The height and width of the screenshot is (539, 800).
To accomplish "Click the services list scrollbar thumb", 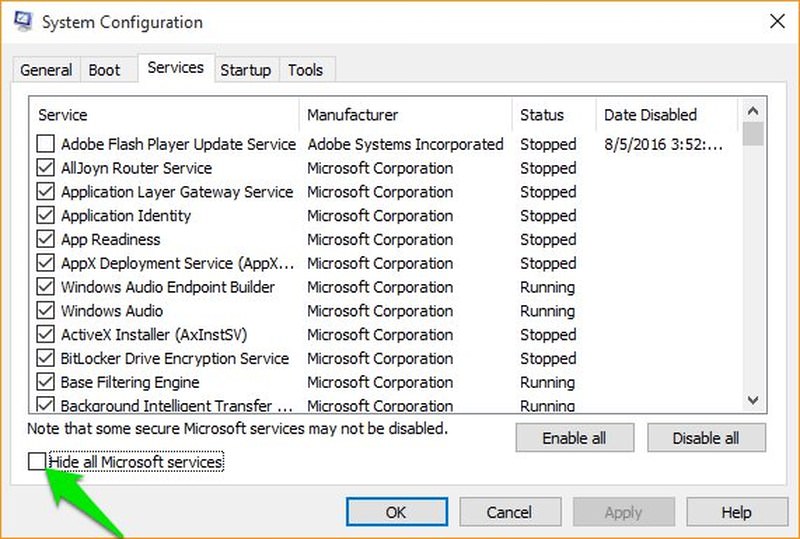I will (x=753, y=134).
